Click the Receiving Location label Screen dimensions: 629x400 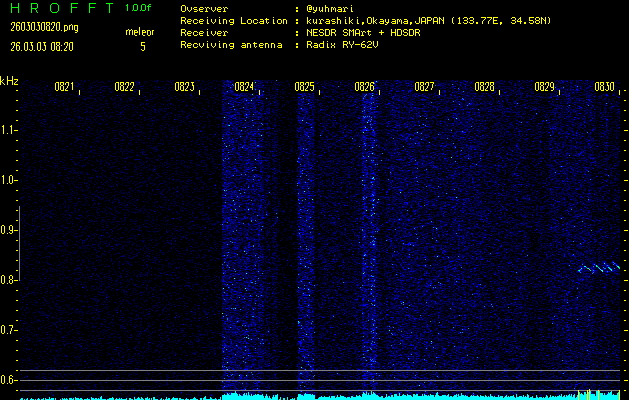234,21
